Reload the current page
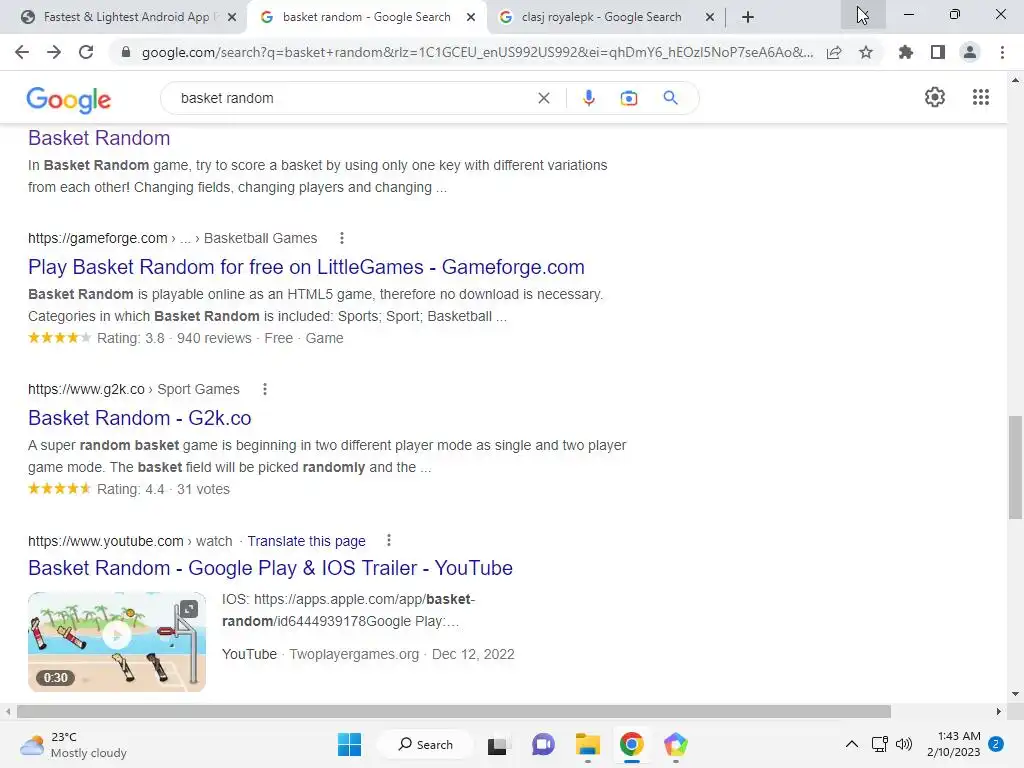Screen dimensions: 1024x768 tap(86, 52)
